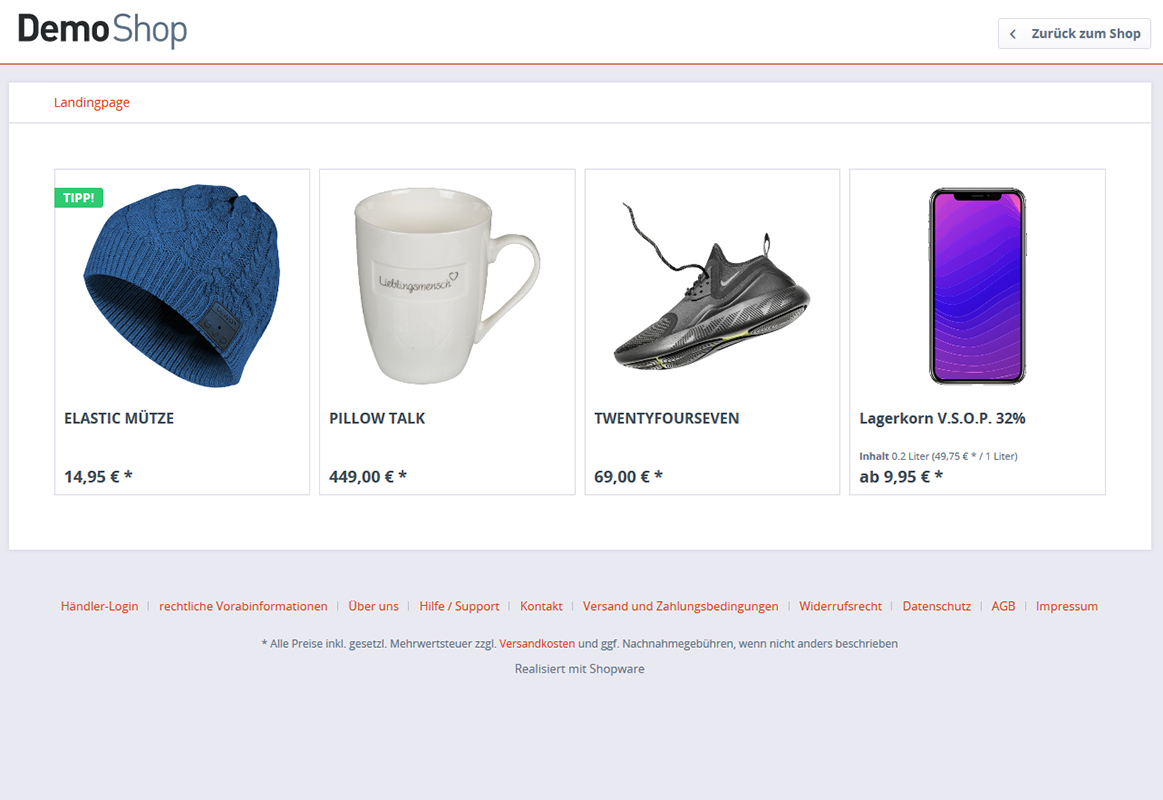Select the PILLOW TALK product title
The width and height of the screenshot is (1163, 800).
pyautogui.click(x=378, y=418)
